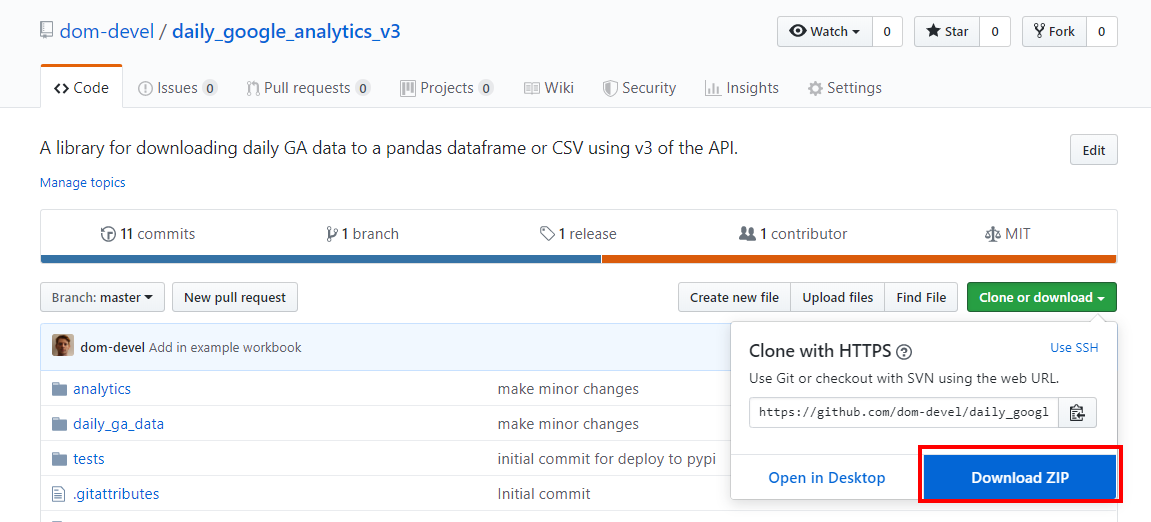View the 1 branch list

(362, 234)
